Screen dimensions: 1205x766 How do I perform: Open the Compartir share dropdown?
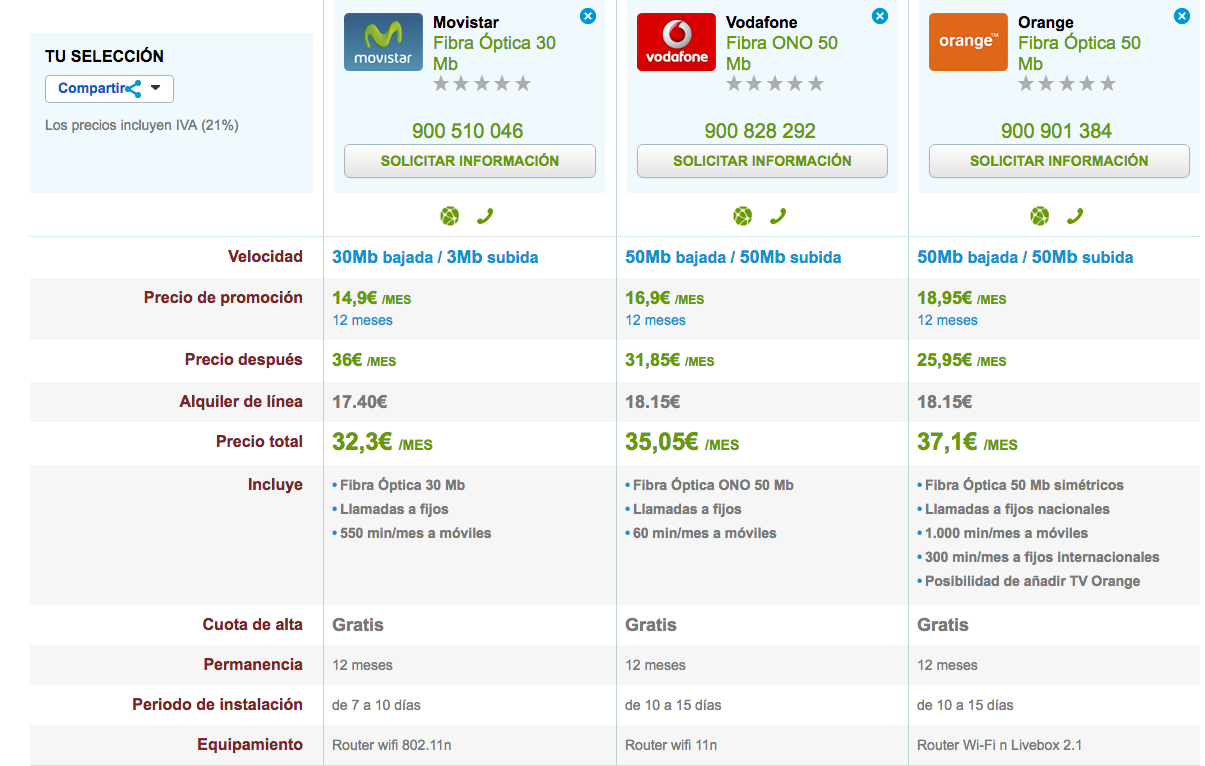[x=109, y=88]
